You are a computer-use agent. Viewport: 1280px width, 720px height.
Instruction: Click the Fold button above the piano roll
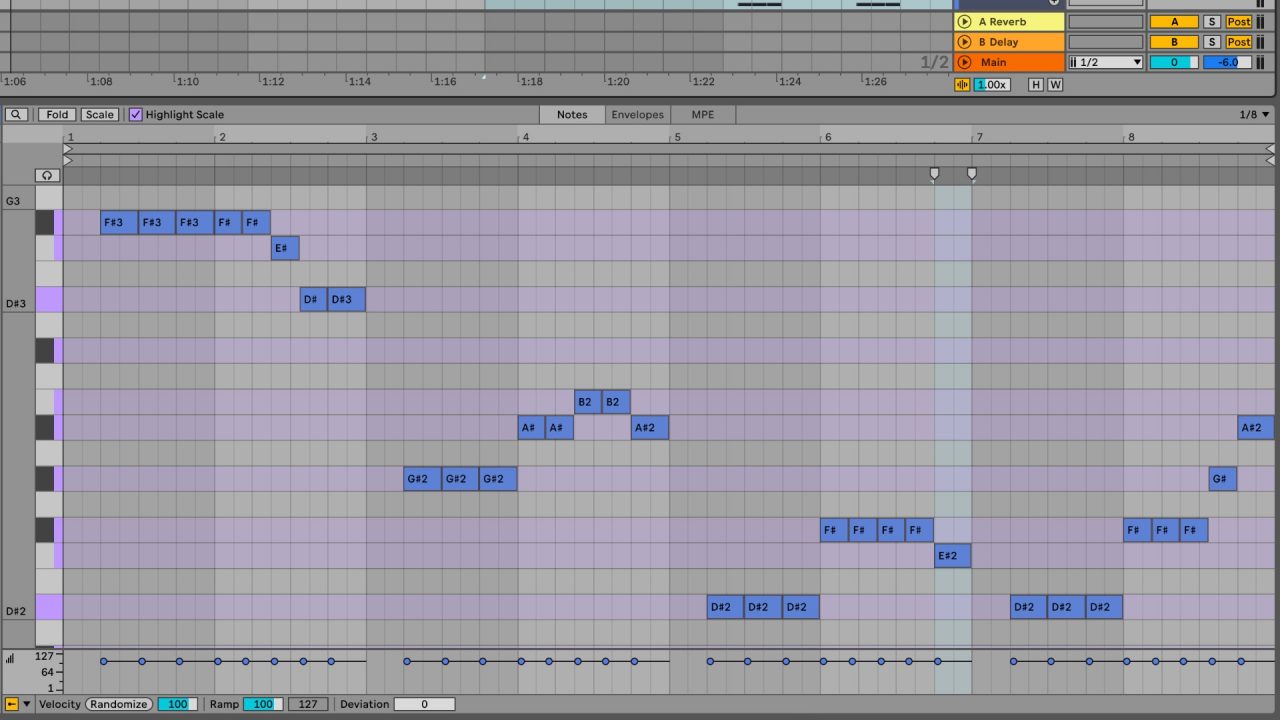pyautogui.click(x=57, y=114)
